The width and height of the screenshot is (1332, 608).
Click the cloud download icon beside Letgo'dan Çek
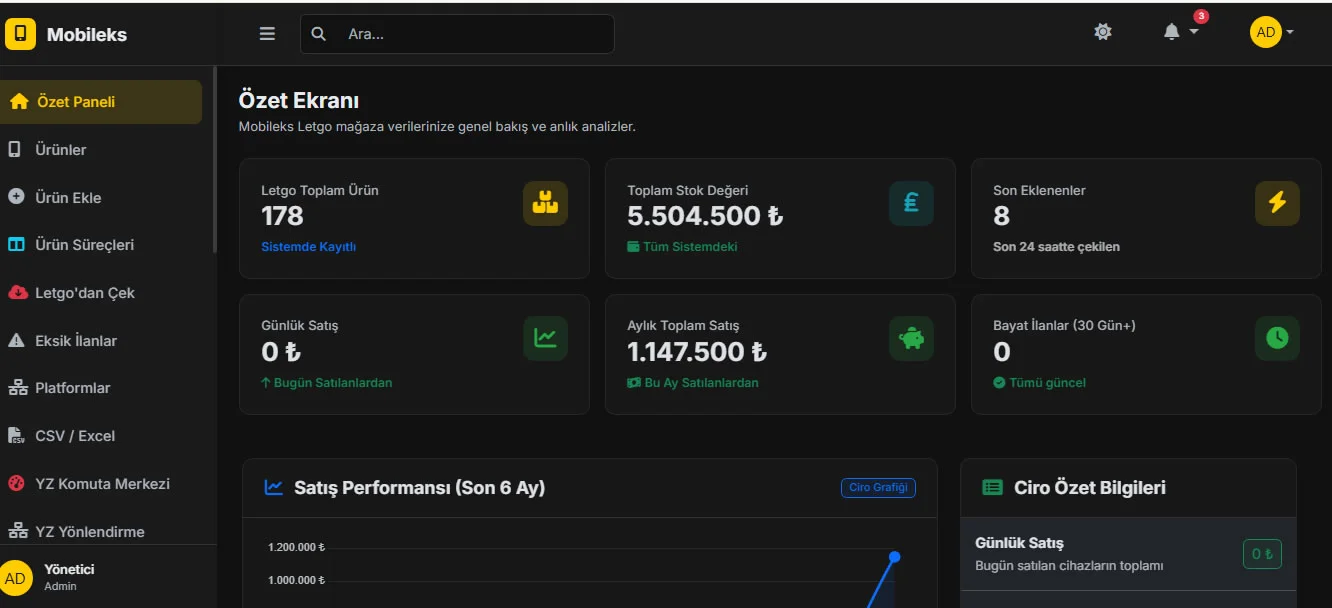click(17, 293)
